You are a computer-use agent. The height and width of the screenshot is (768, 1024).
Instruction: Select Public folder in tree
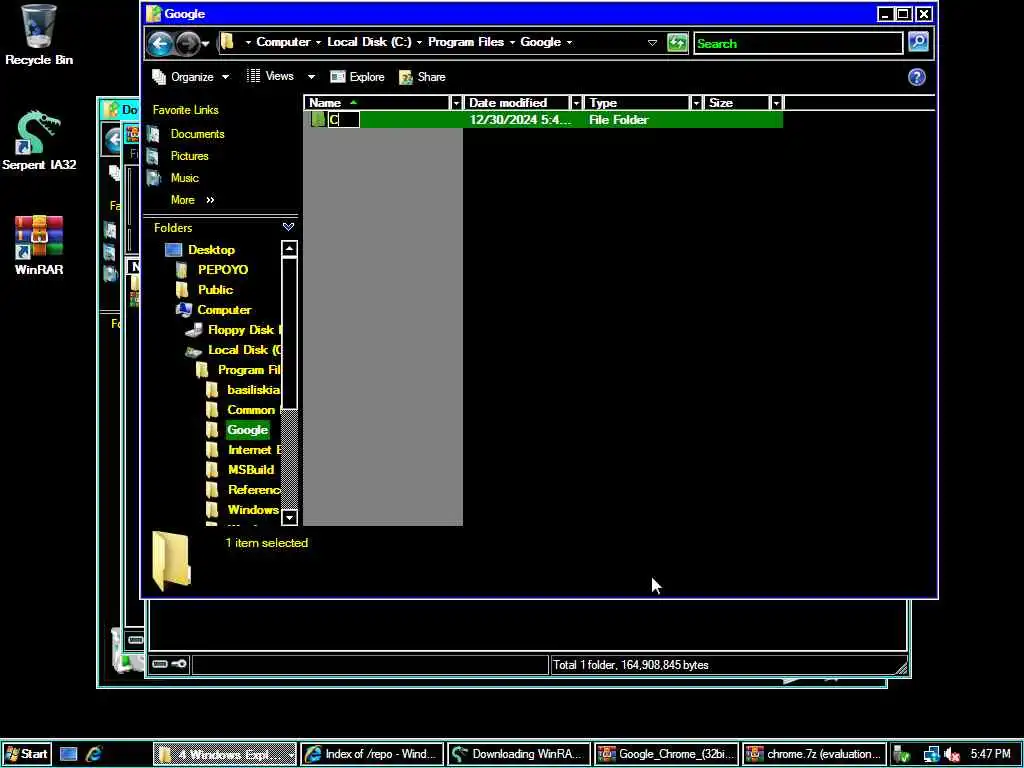(x=215, y=290)
